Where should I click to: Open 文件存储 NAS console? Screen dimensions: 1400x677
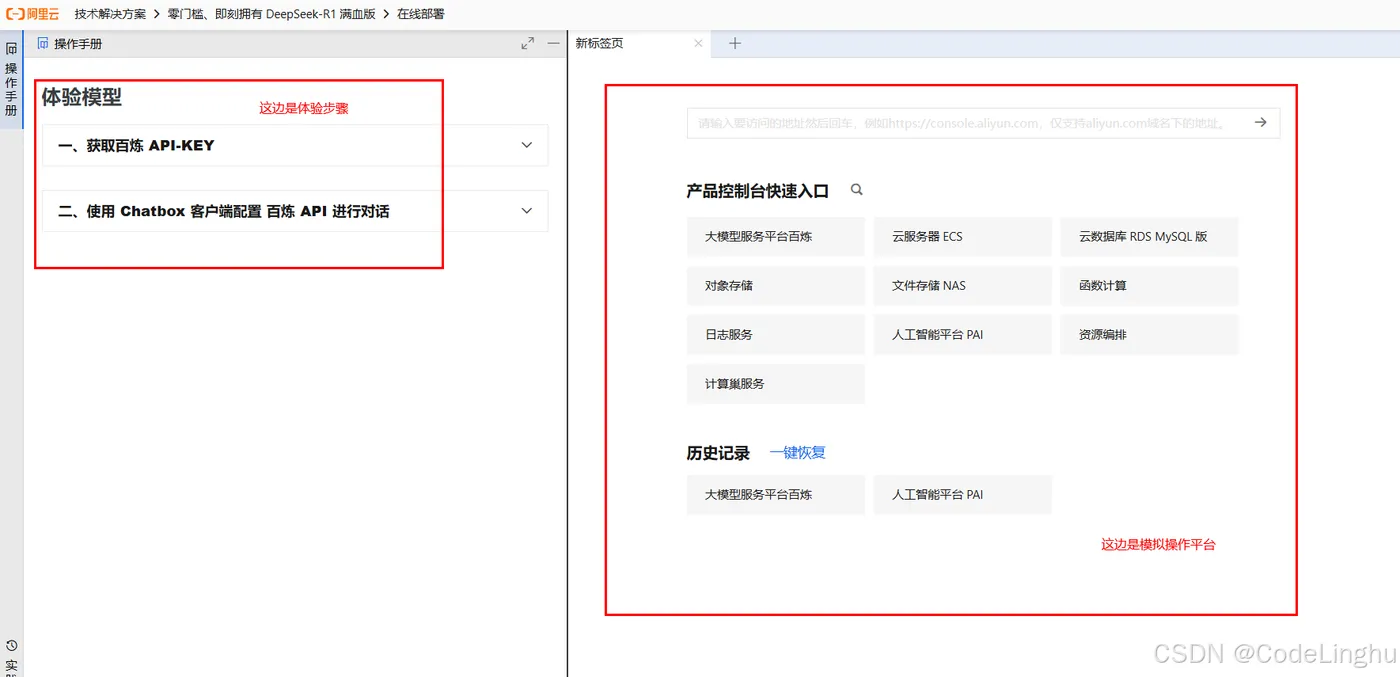coord(963,286)
